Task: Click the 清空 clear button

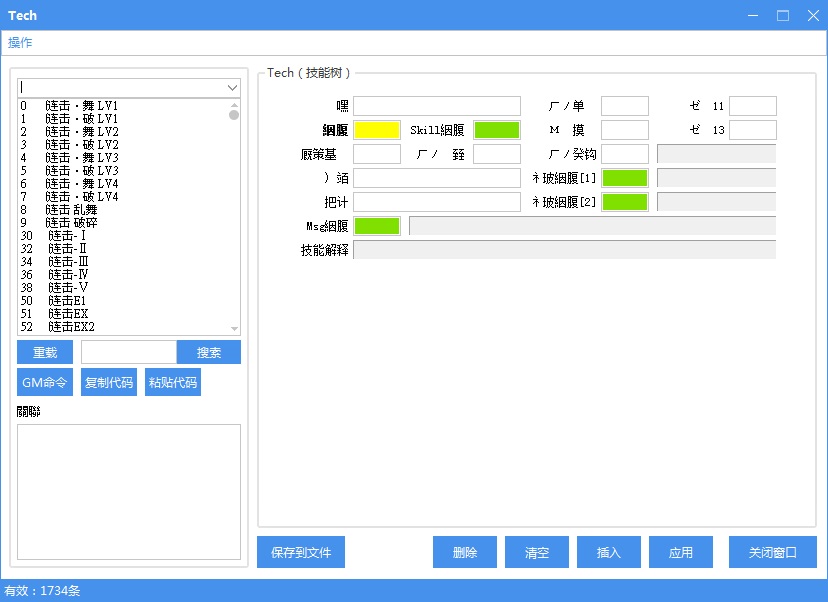Action: (x=537, y=552)
